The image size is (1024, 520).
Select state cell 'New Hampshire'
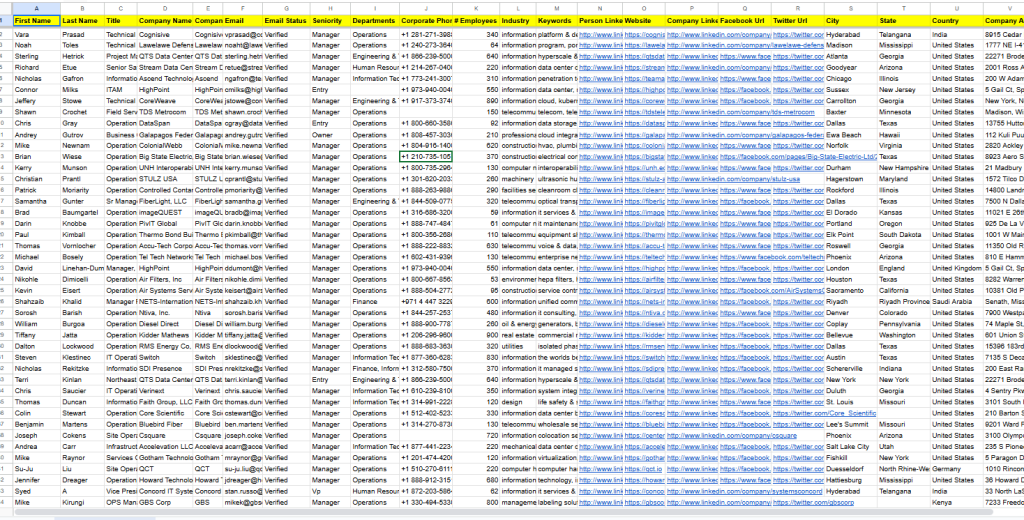point(904,168)
